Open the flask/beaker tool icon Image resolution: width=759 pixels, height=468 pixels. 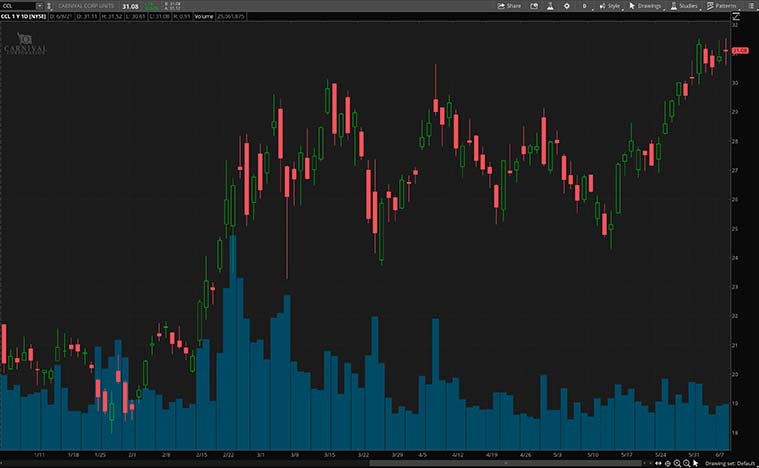click(x=549, y=5)
